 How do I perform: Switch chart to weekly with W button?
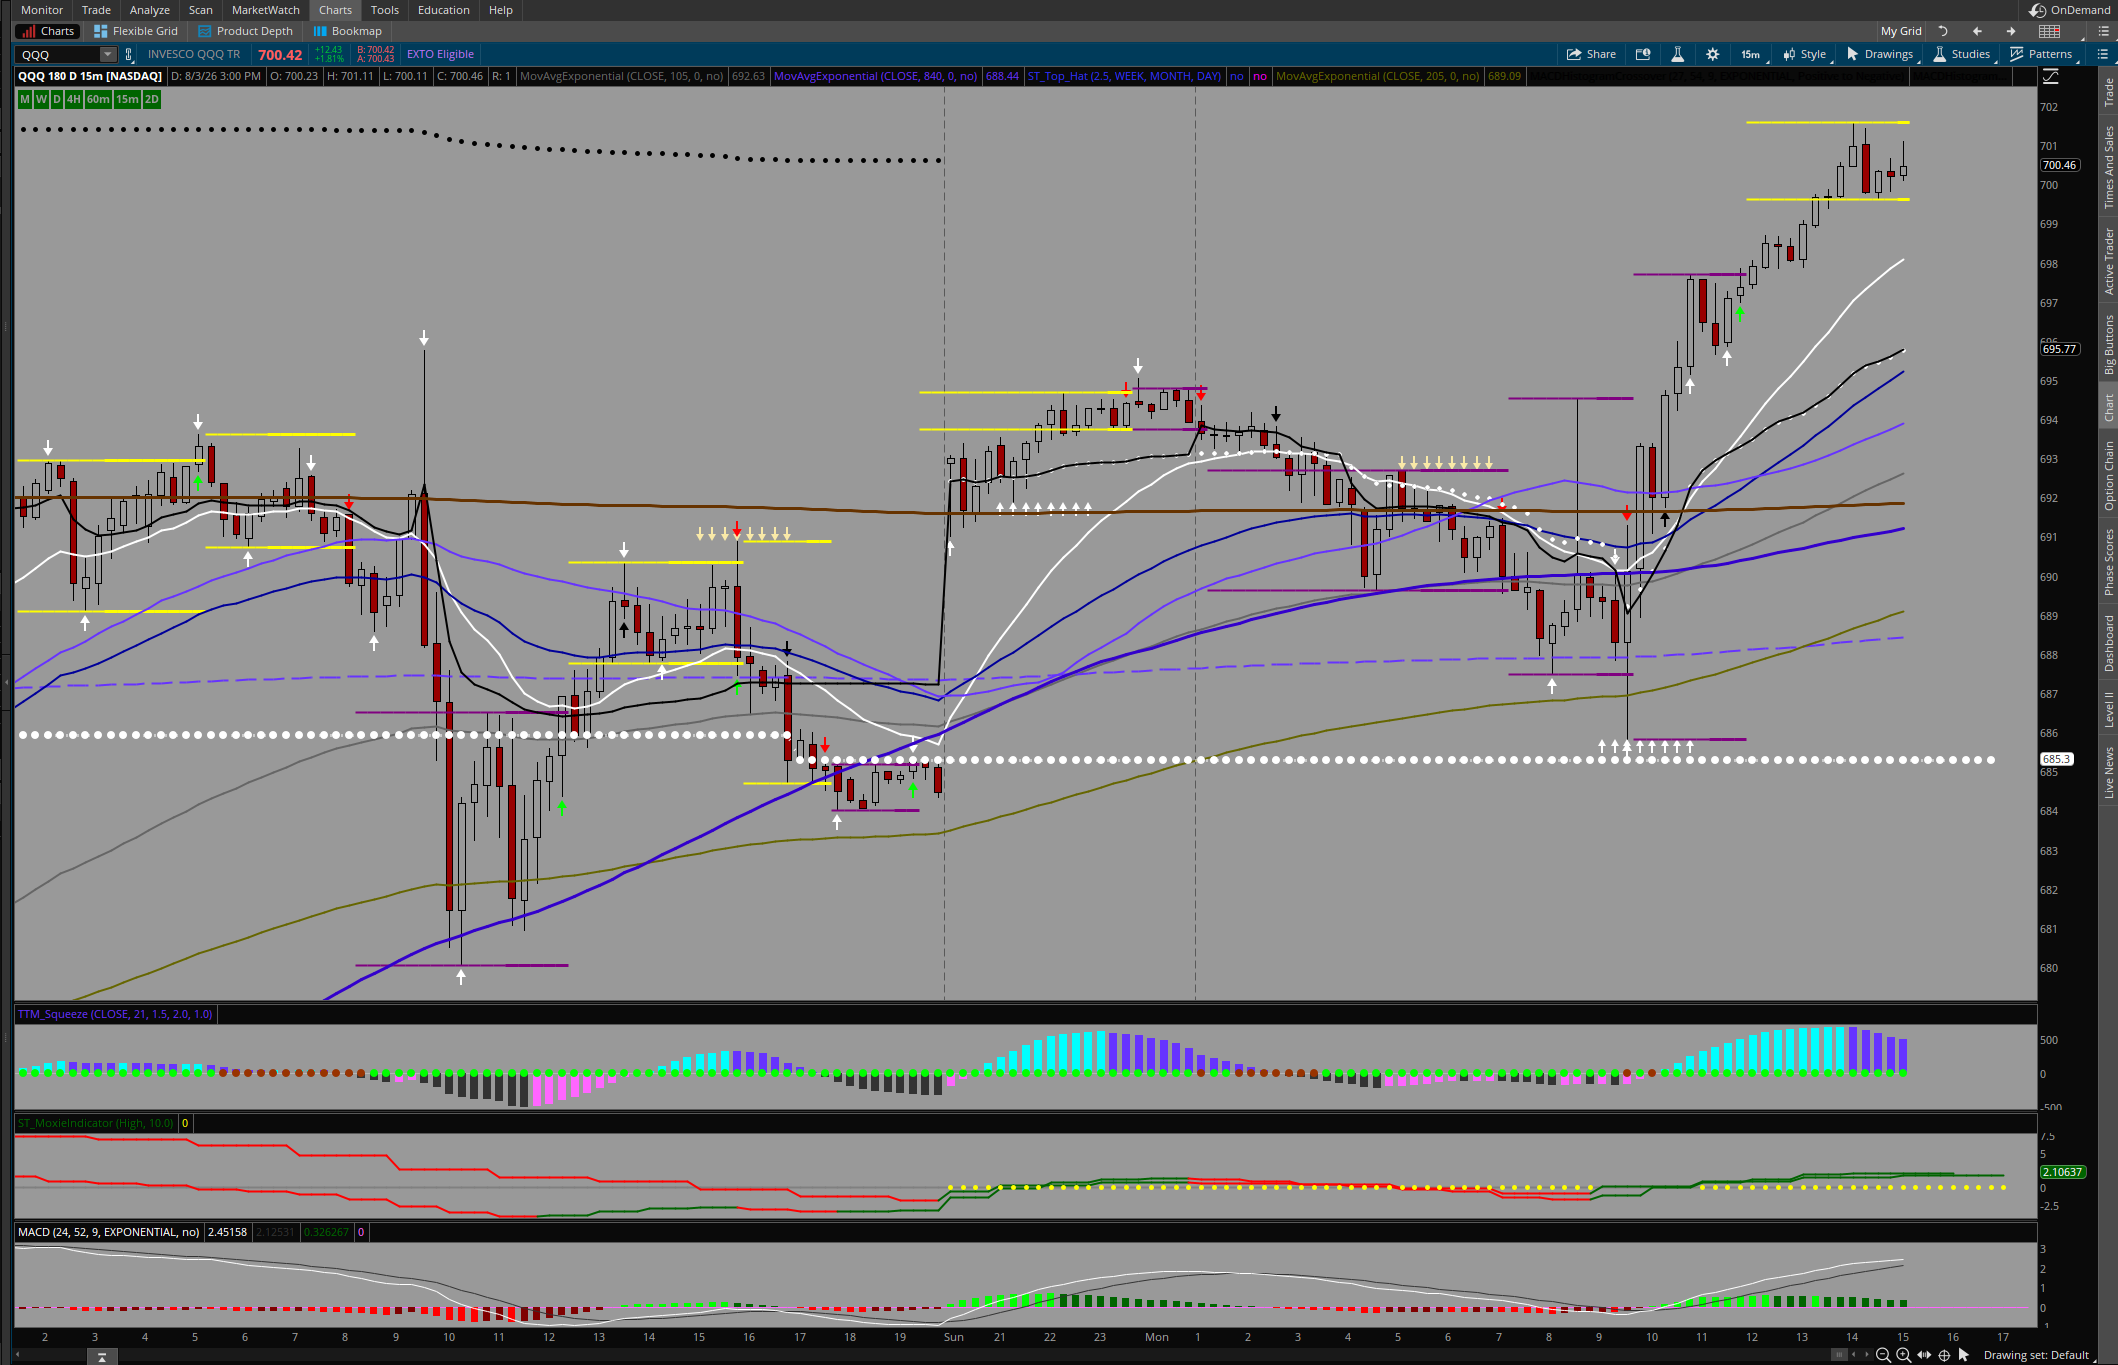pyautogui.click(x=41, y=99)
